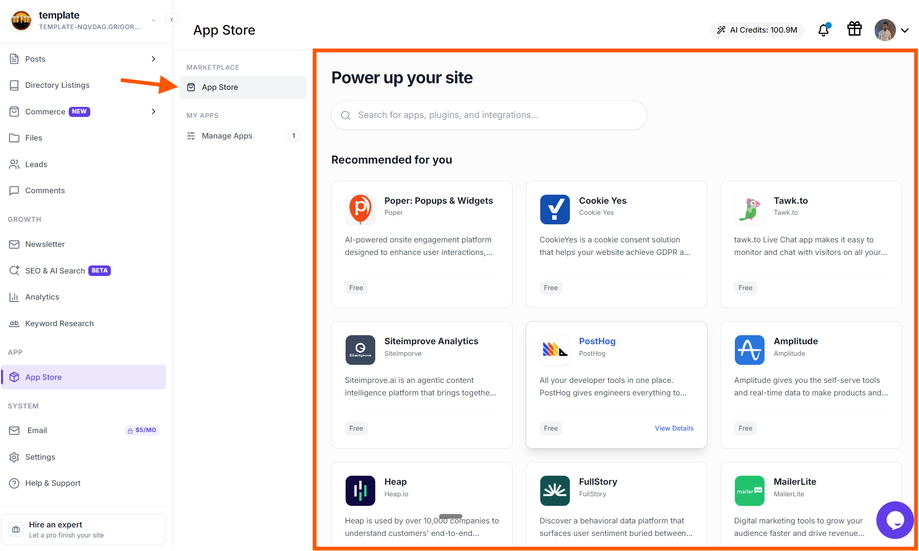This screenshot has width=919, height=551.
Task: Click View Details on PostHog card
Action: click(674, 428)
